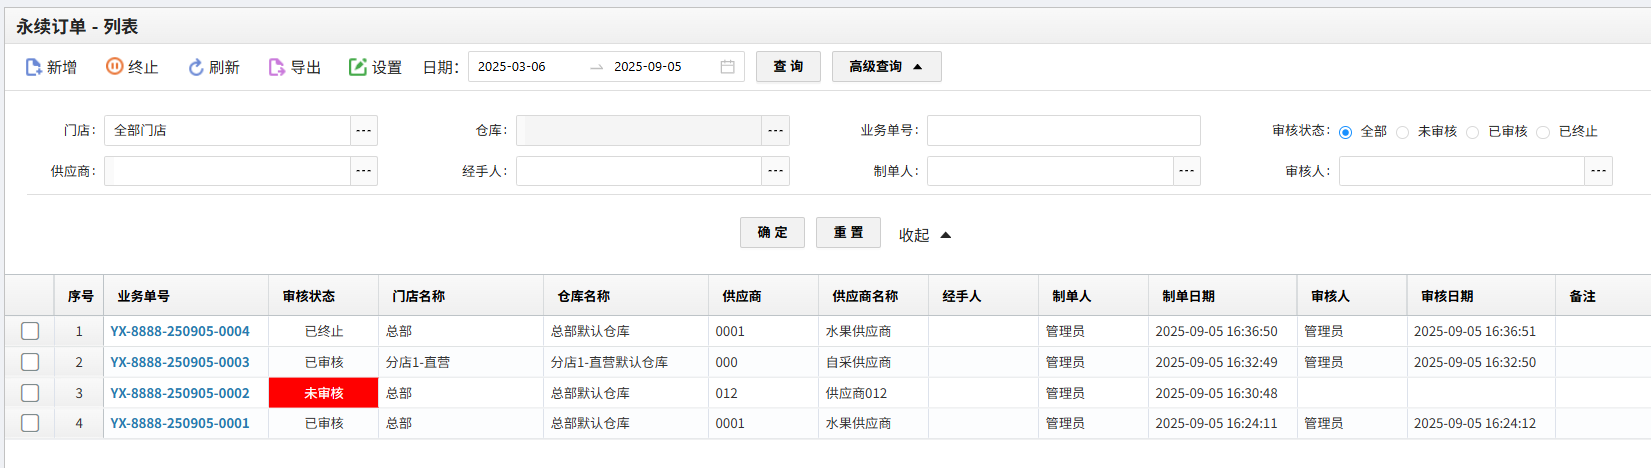
Task: Open order YX-8888-250905-0001 link
Action: (180, 423)
